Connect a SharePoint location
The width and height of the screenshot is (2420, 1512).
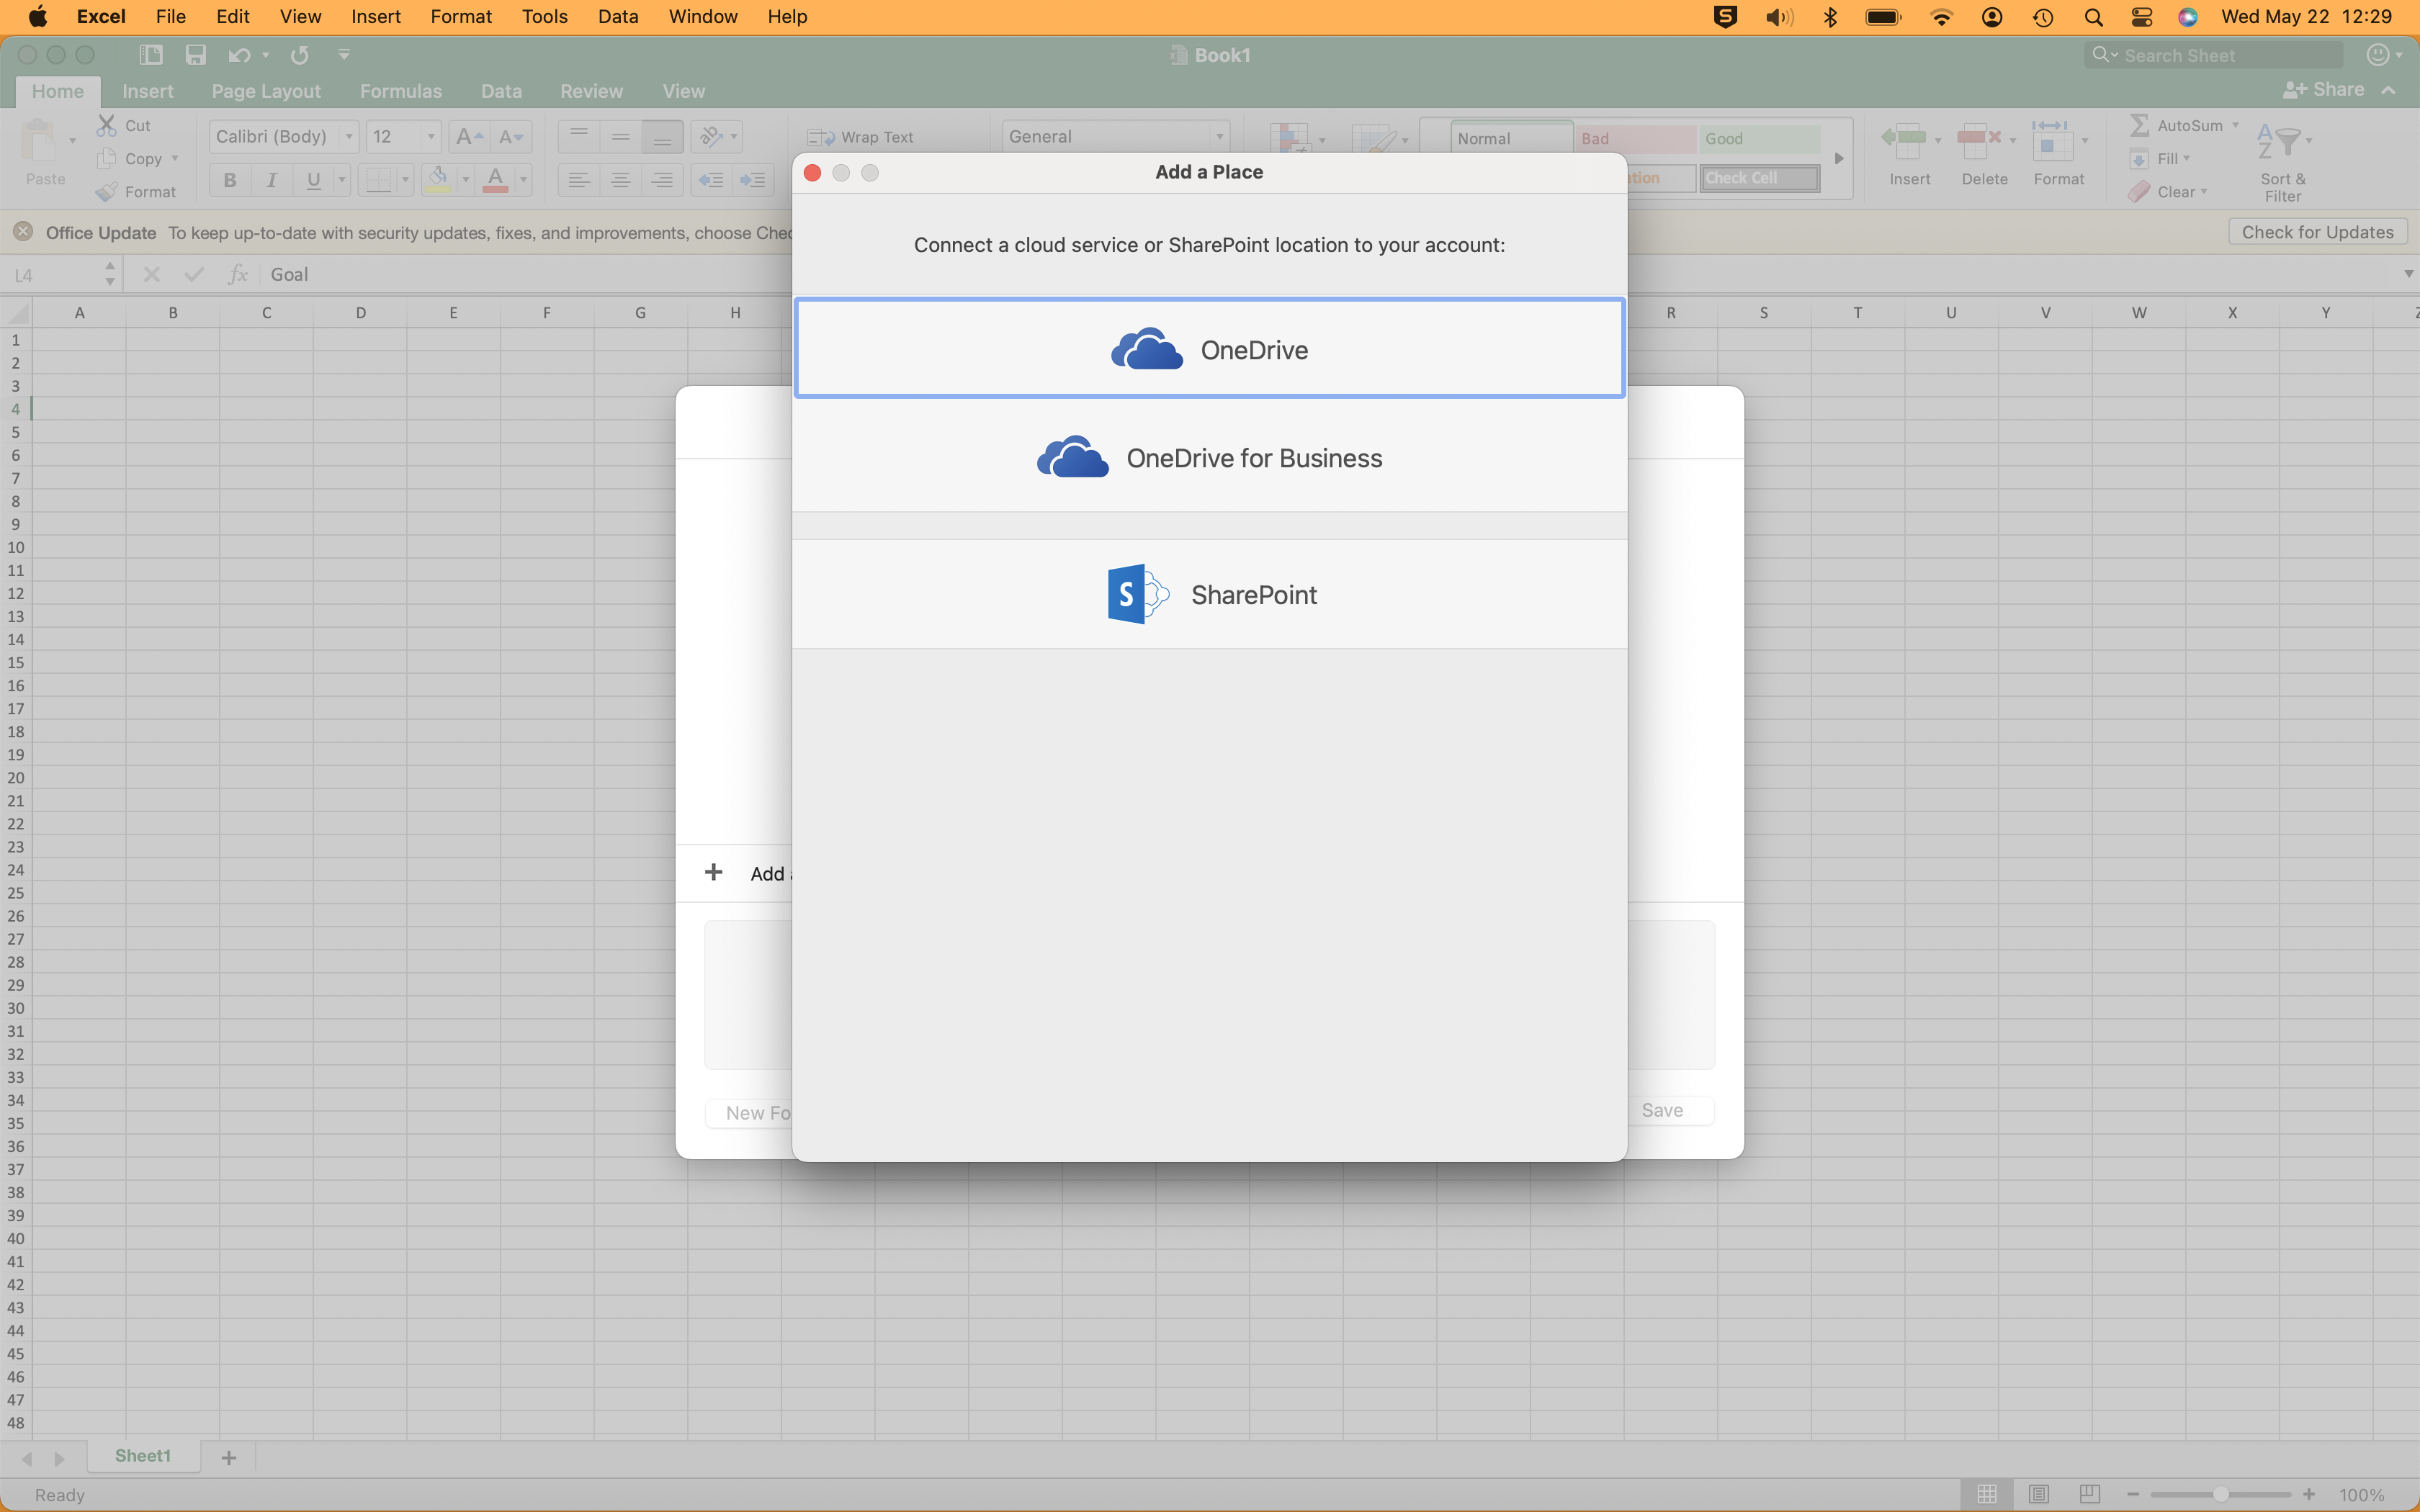[1209, 595]
